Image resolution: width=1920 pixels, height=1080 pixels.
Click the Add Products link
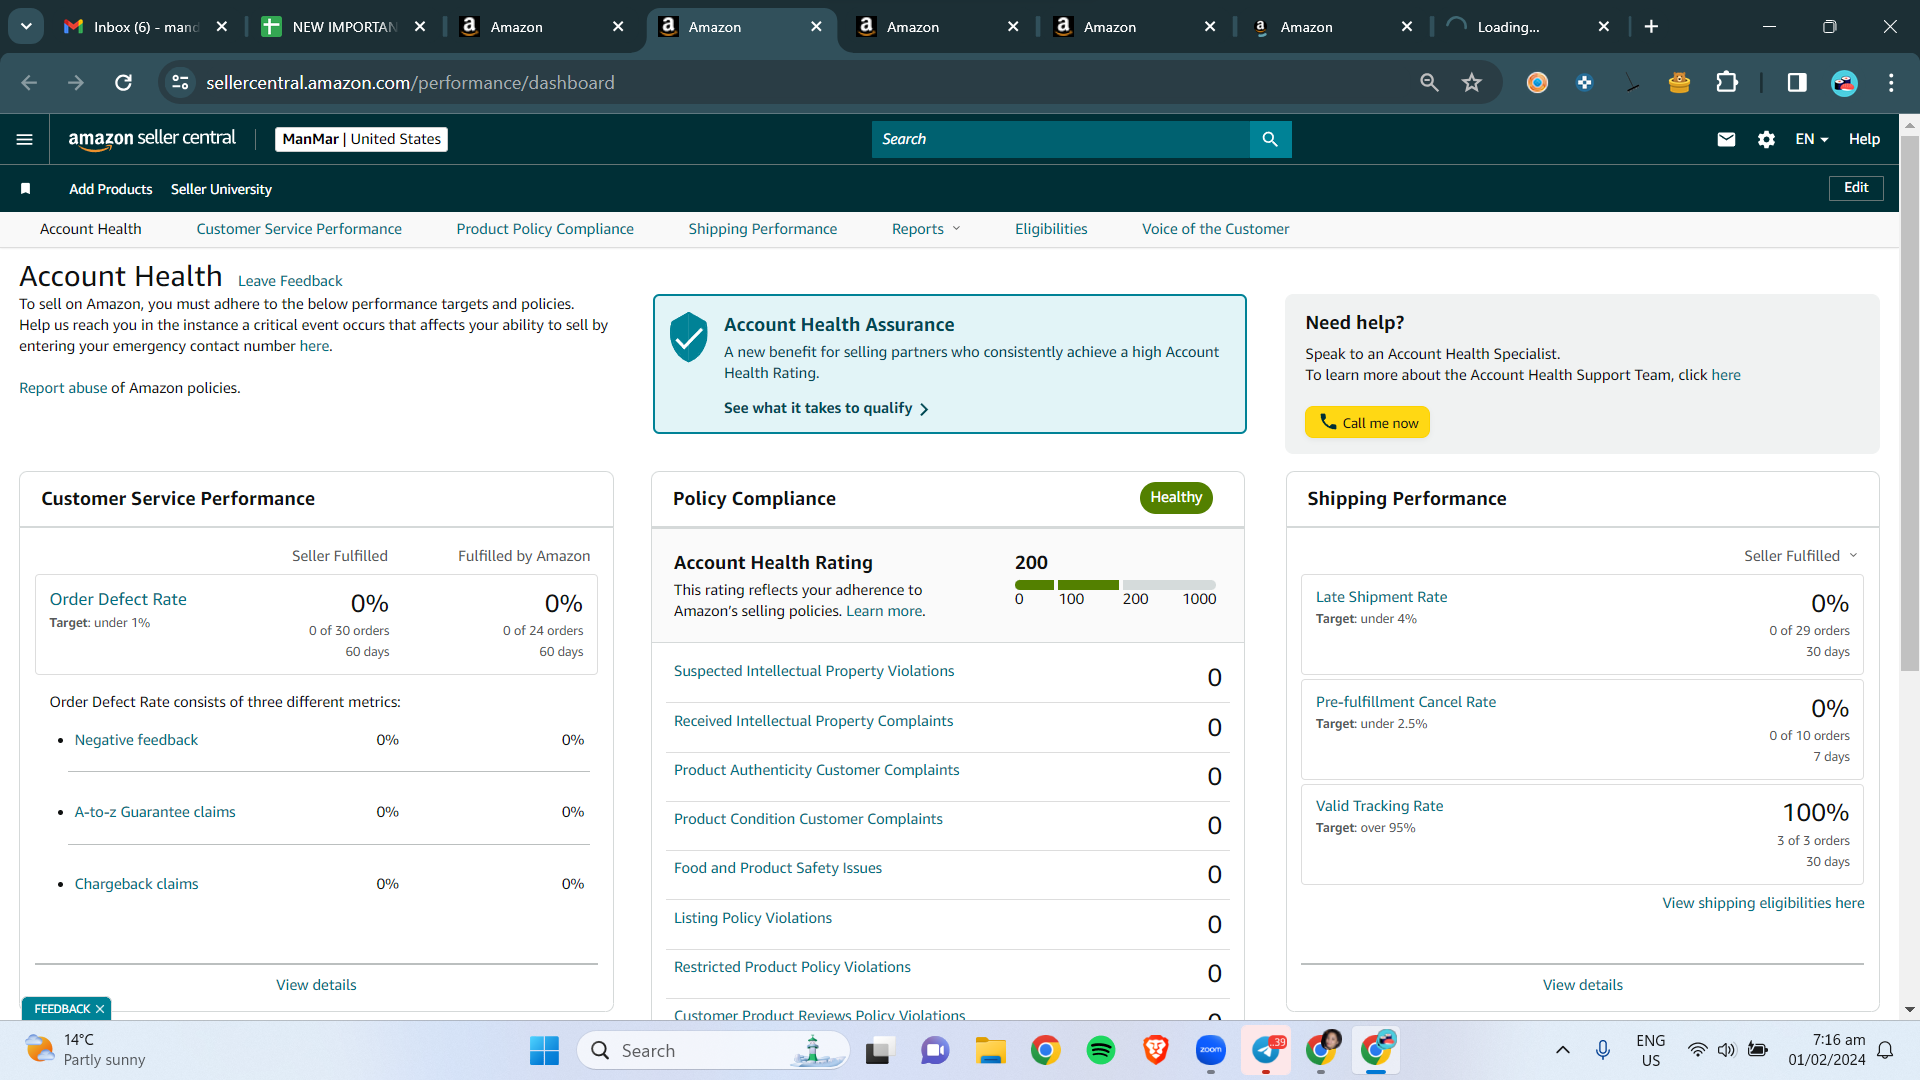coord(111,189)
